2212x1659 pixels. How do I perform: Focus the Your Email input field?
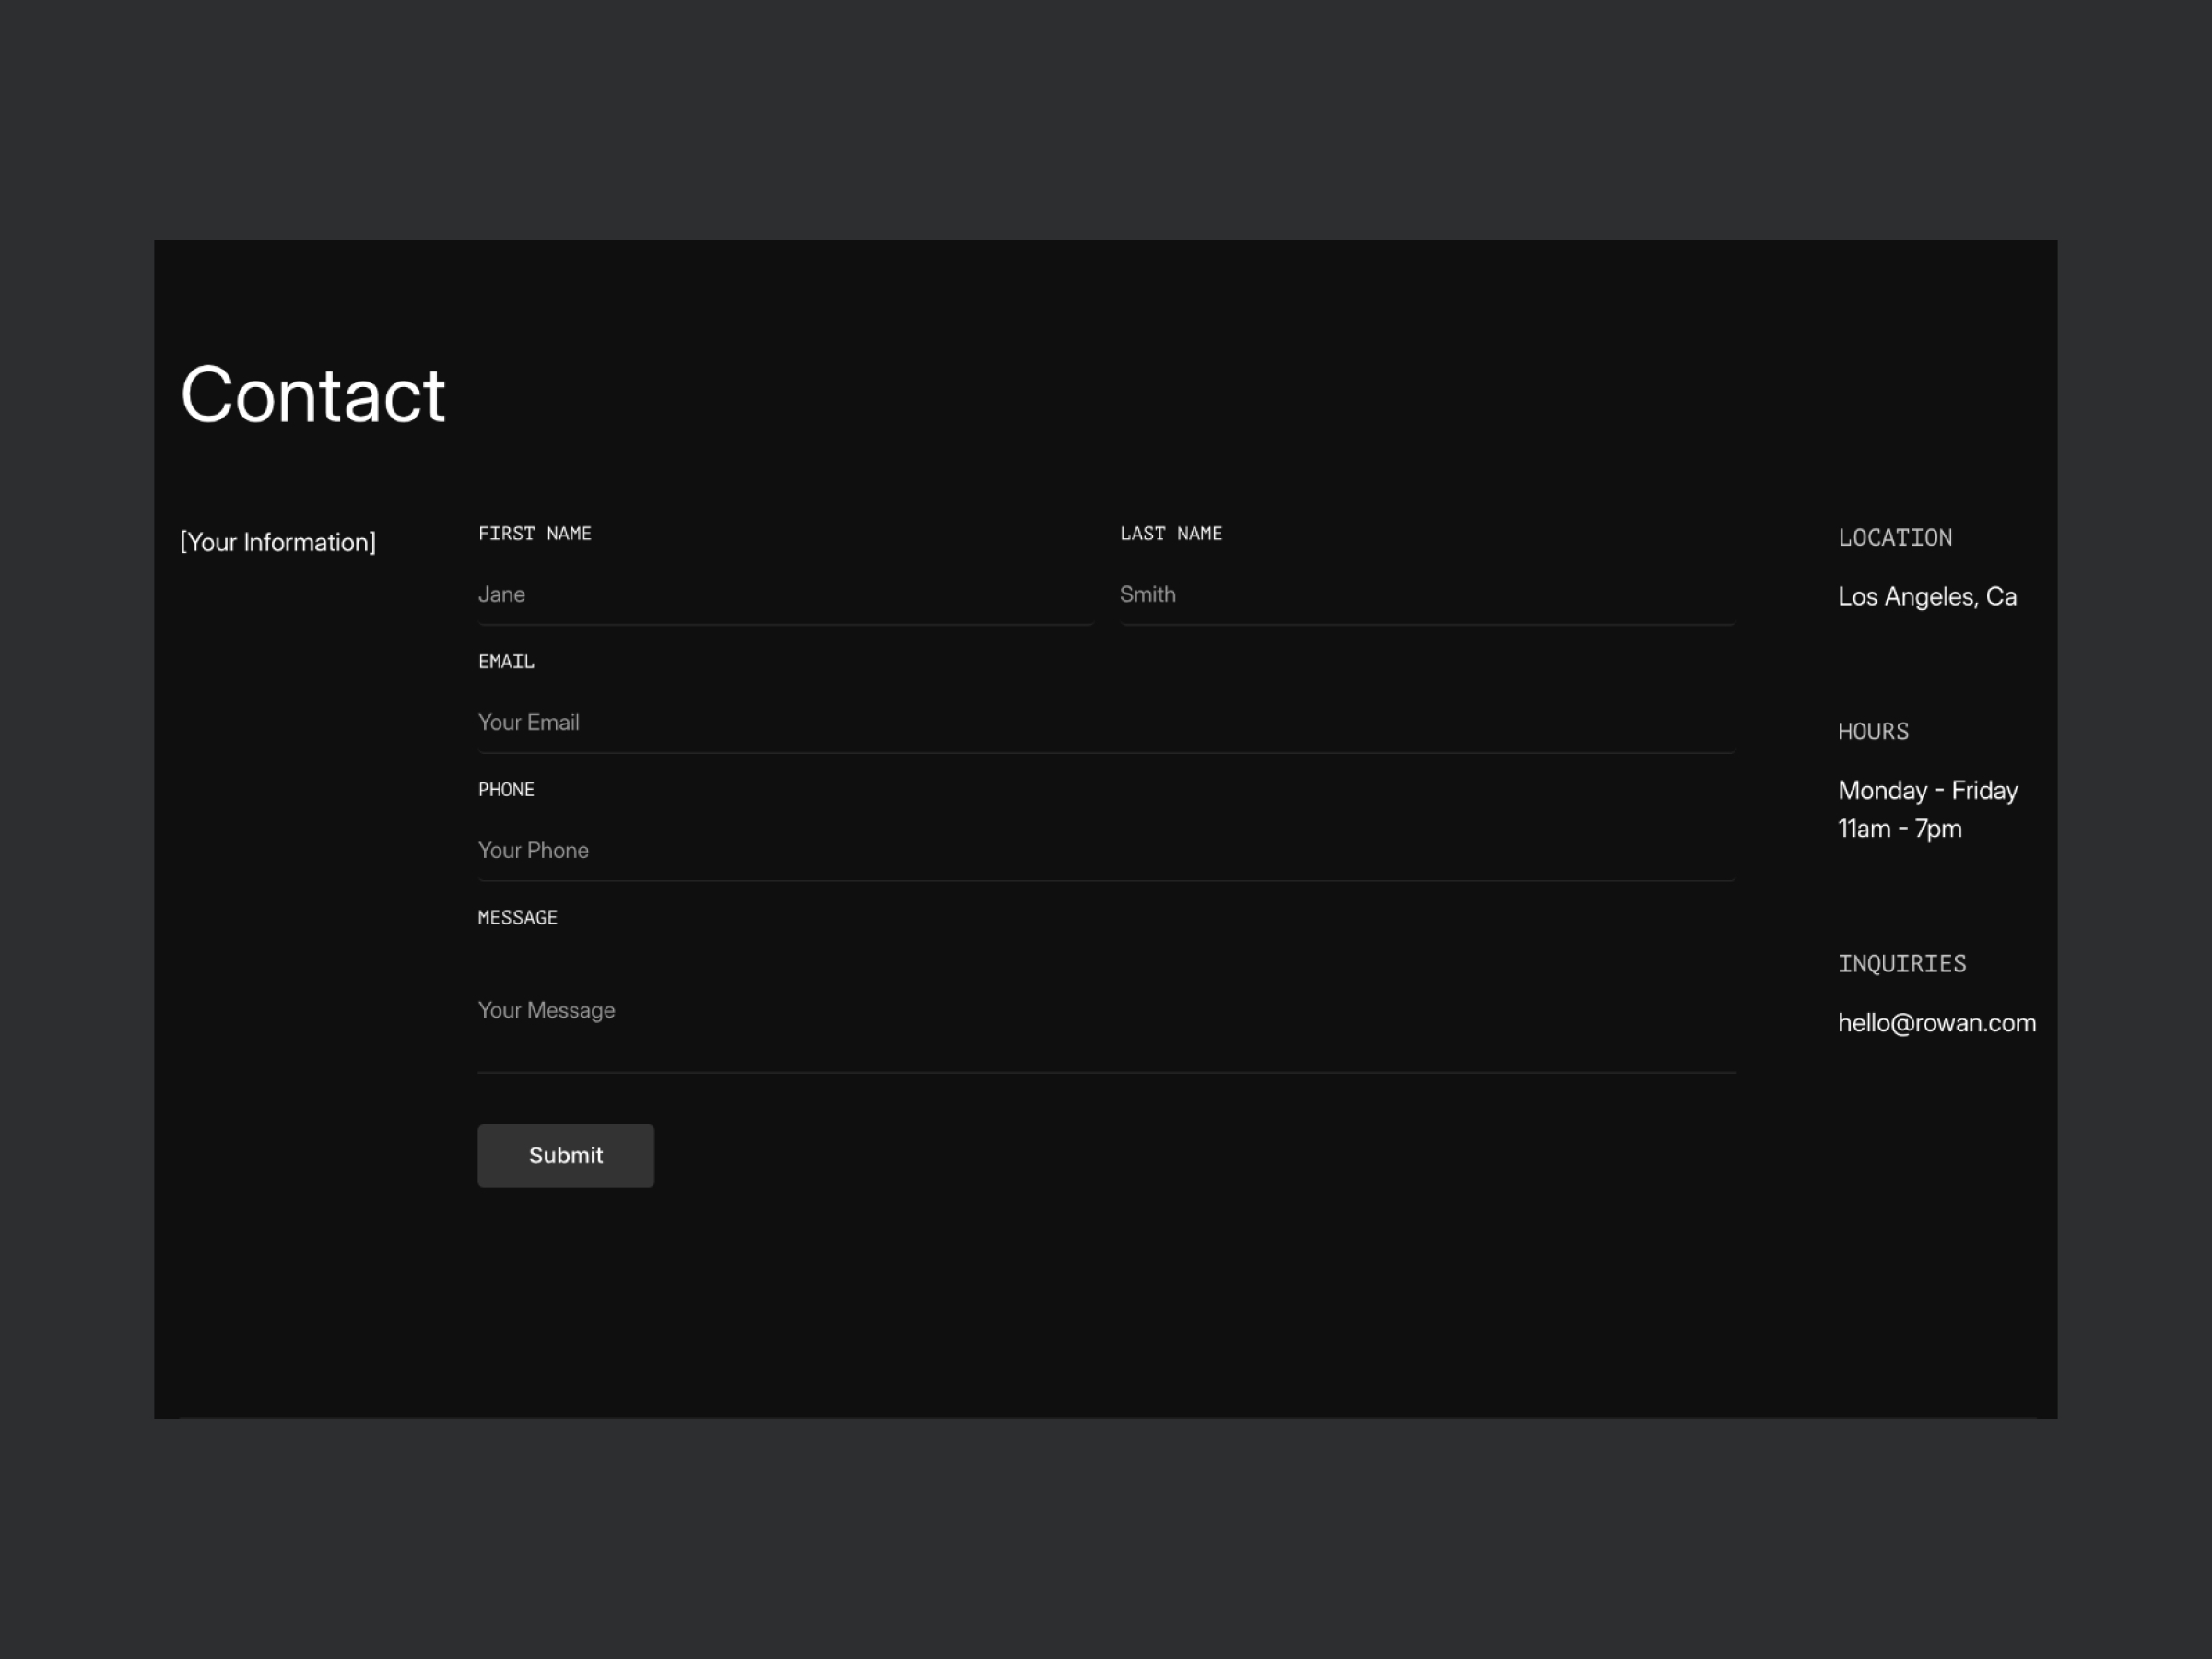pyautogui.click(x=1106, y=723)
